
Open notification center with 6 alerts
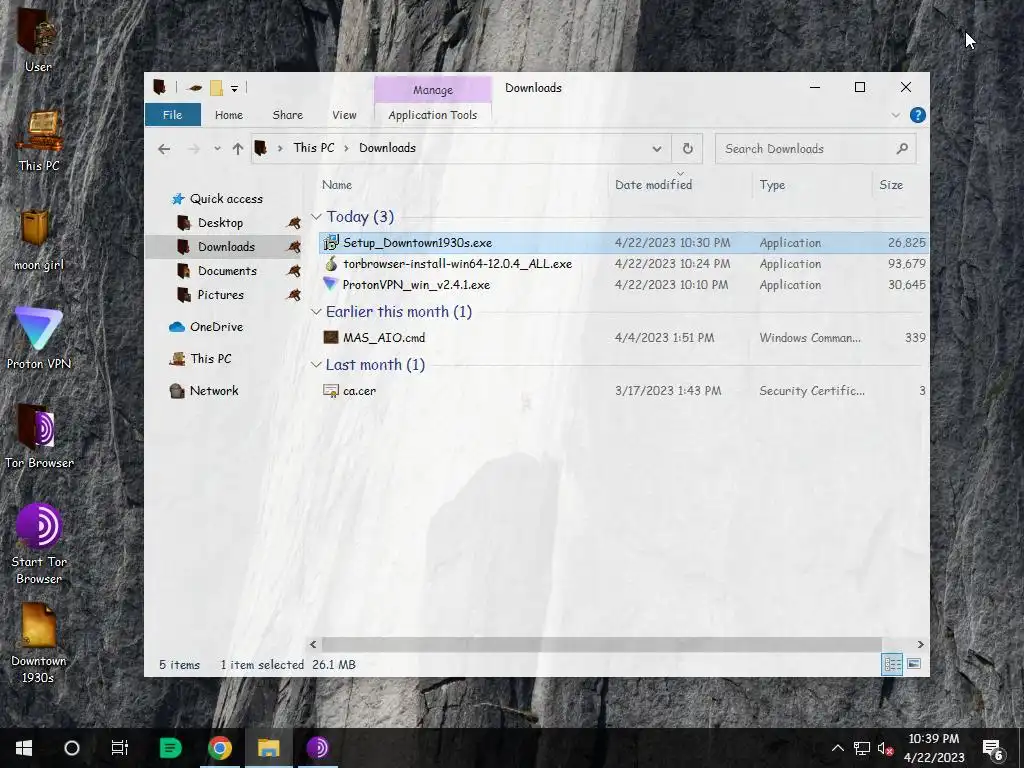pos(993,748)
